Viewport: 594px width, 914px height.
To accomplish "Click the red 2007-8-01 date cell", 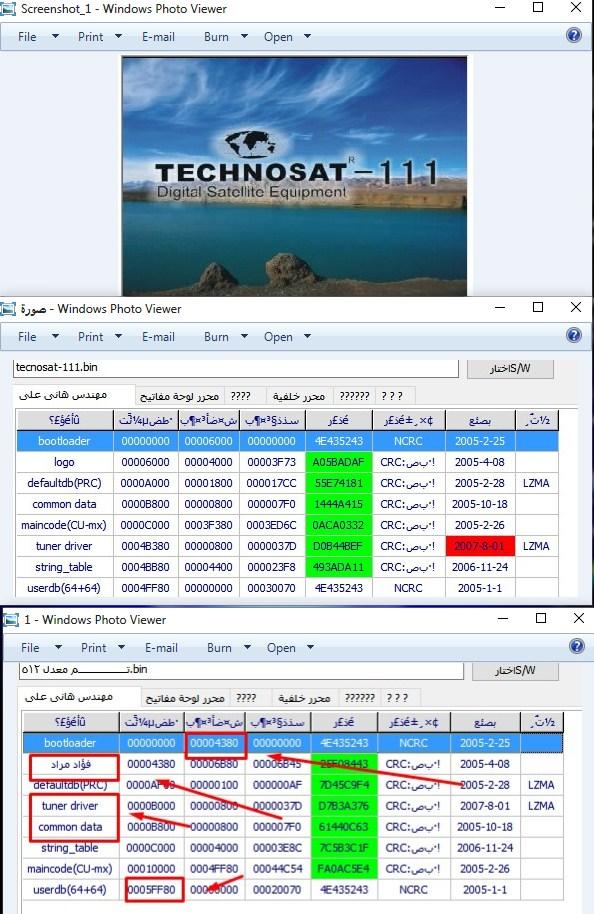I will (x=480, y=546).
